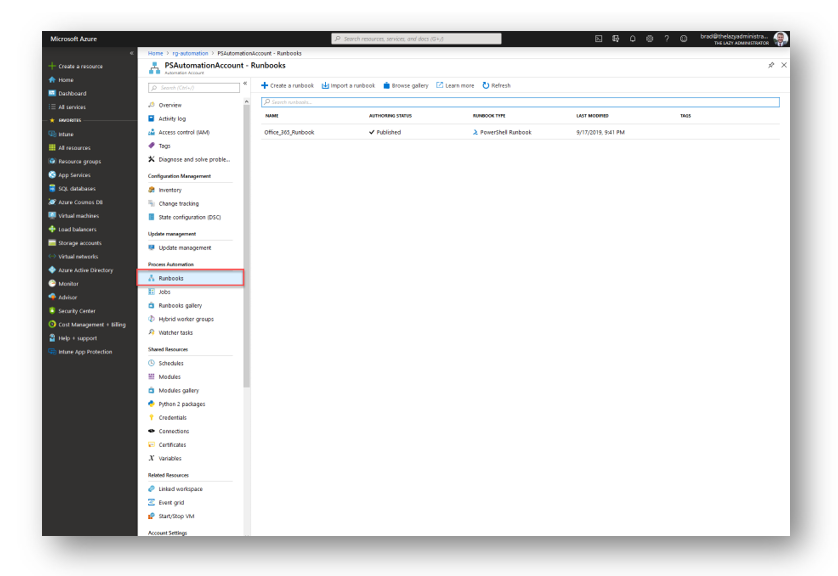This screenshot has width=838, height=576.
Task: Pin the Runbooks blade
Action: point(771,65)
